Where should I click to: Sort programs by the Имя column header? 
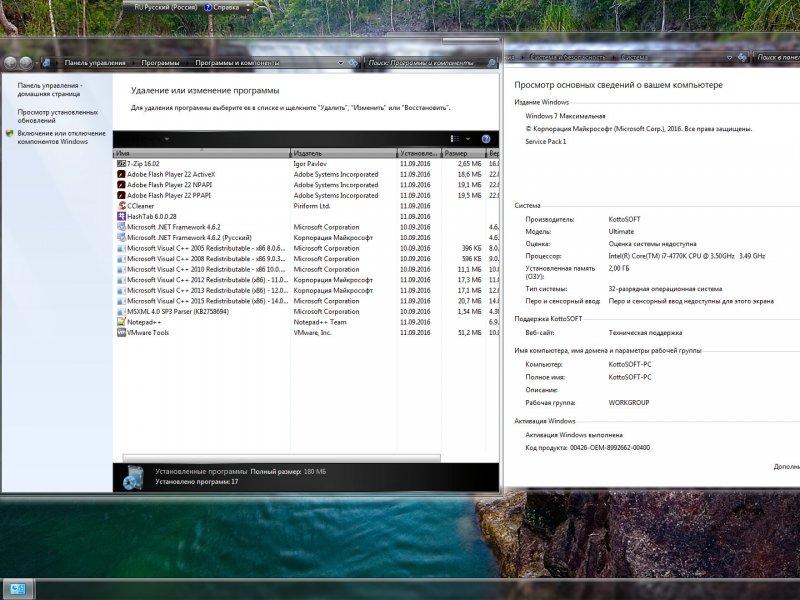point(202,153)
